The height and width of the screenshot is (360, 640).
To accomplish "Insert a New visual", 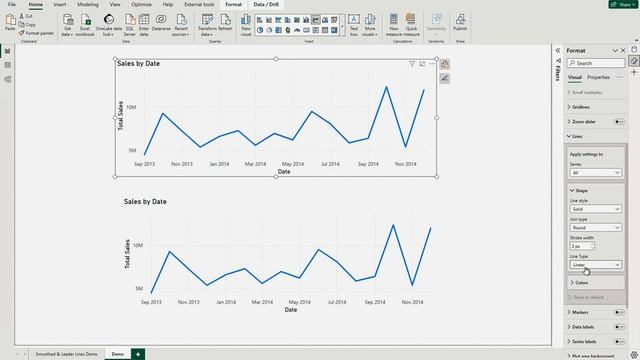I will (x=246, y=25).
